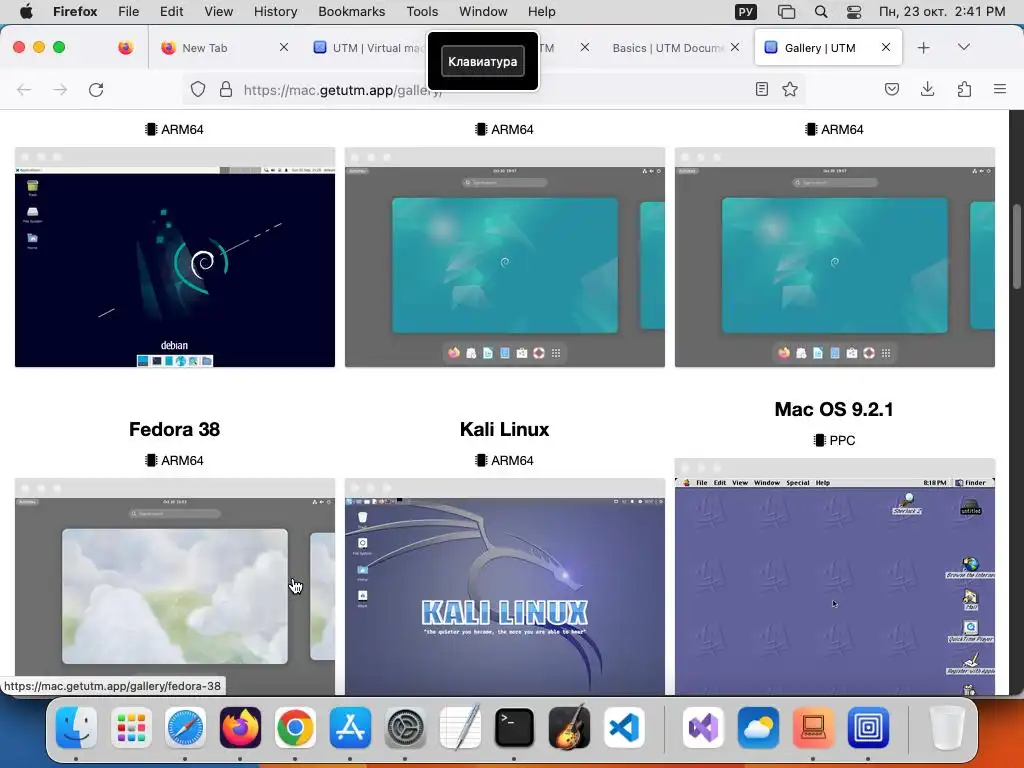
Task: Open the Debian Xfce screenshot thumbnail
Action: tap(175, 257)
